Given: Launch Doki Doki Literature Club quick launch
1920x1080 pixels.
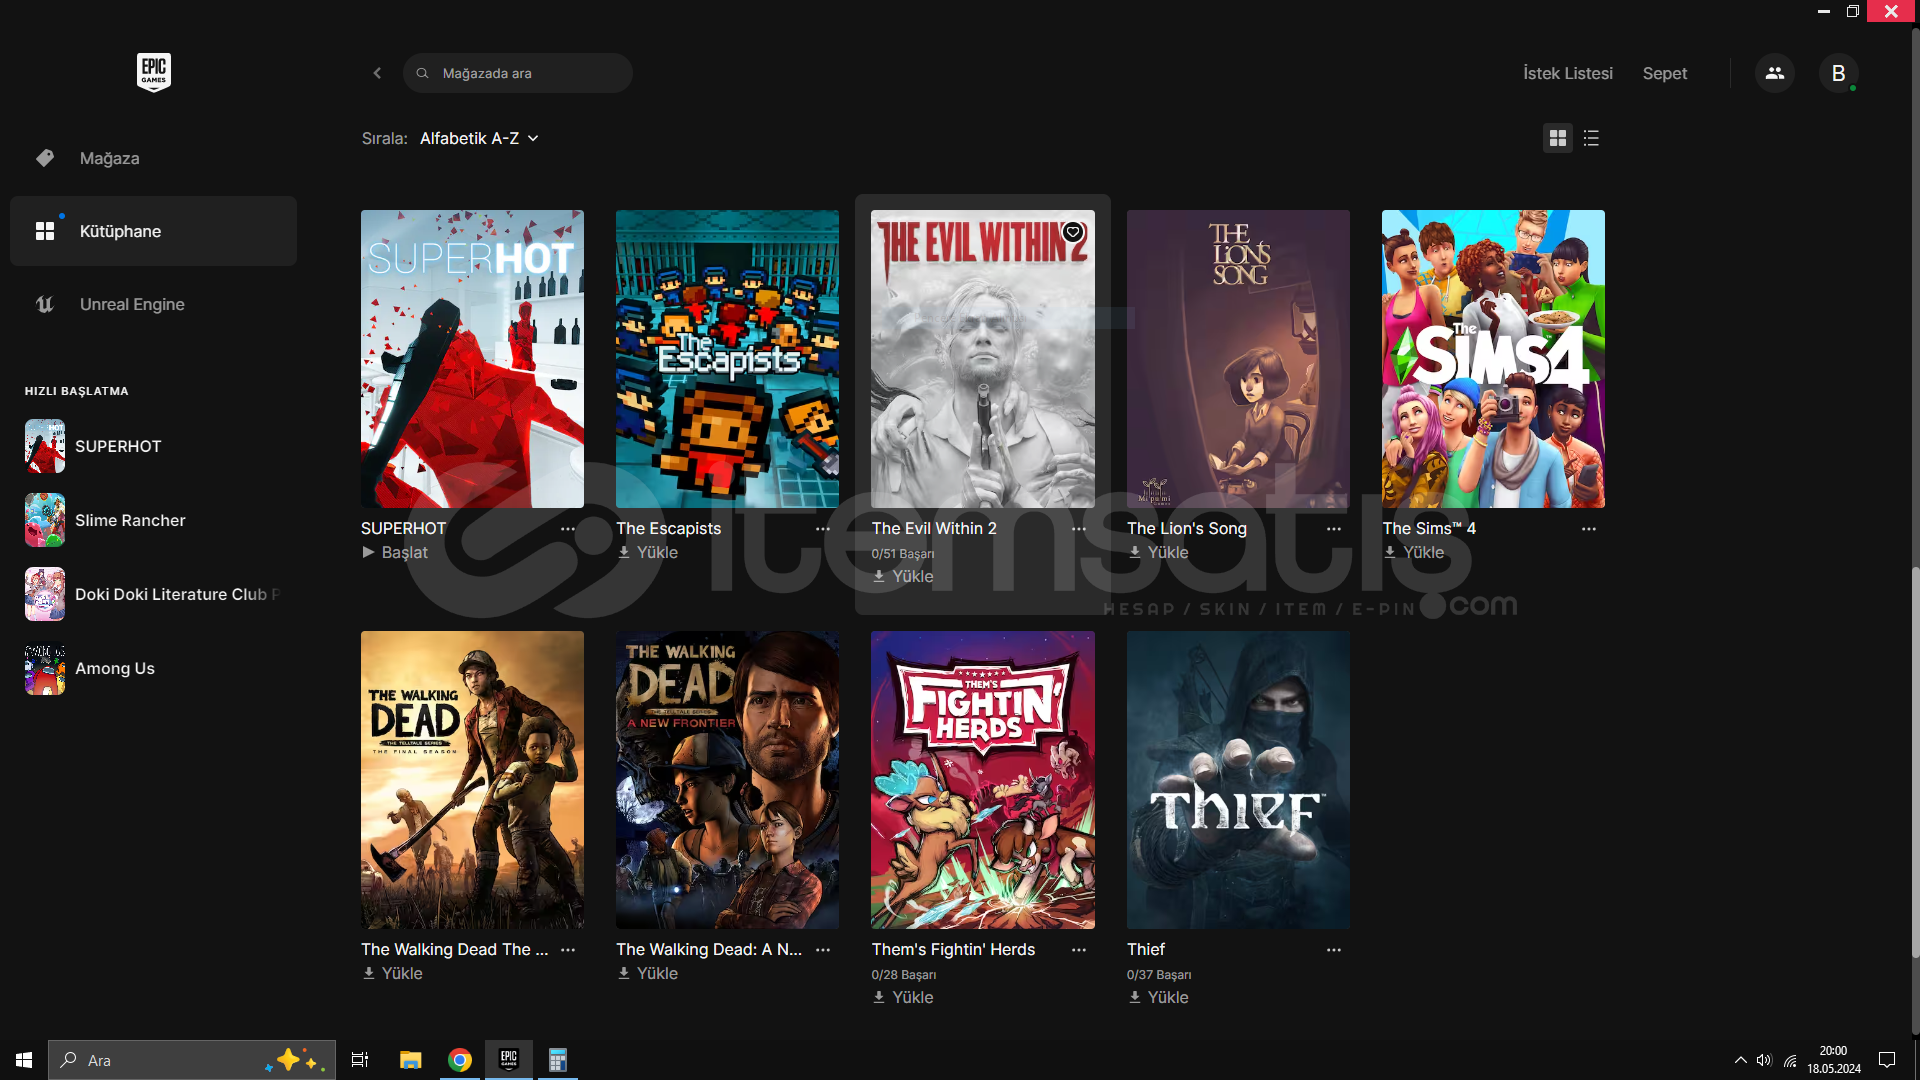Looking at the screenshot, I should point(153,594).
